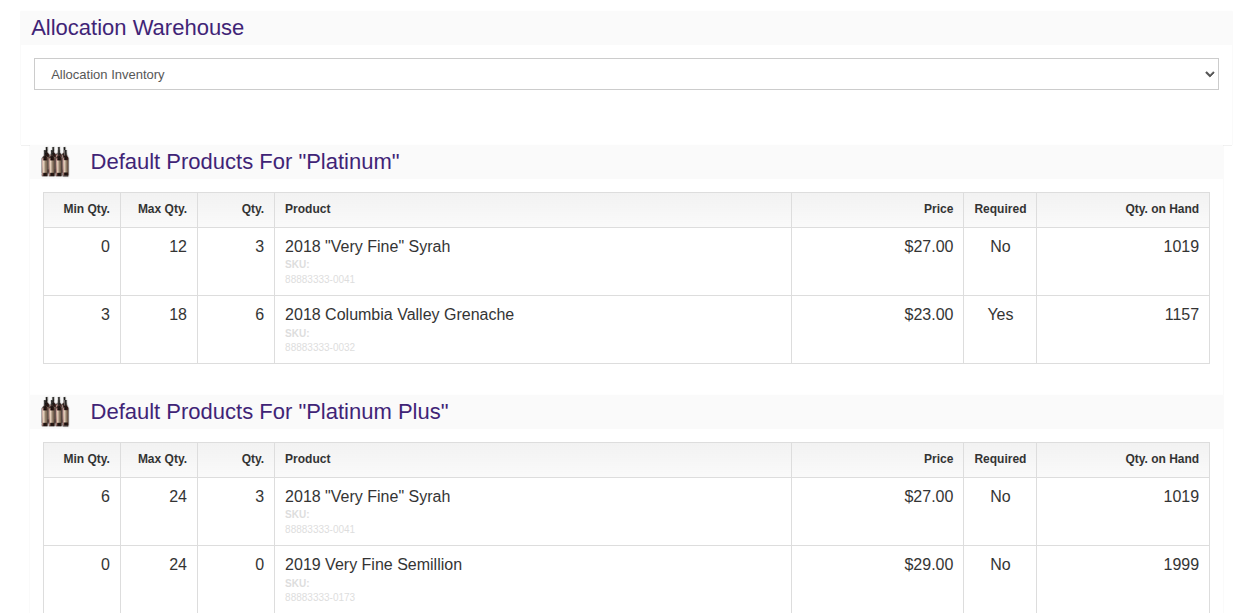Click the Product column header in Platinum table

click(308, 209)
